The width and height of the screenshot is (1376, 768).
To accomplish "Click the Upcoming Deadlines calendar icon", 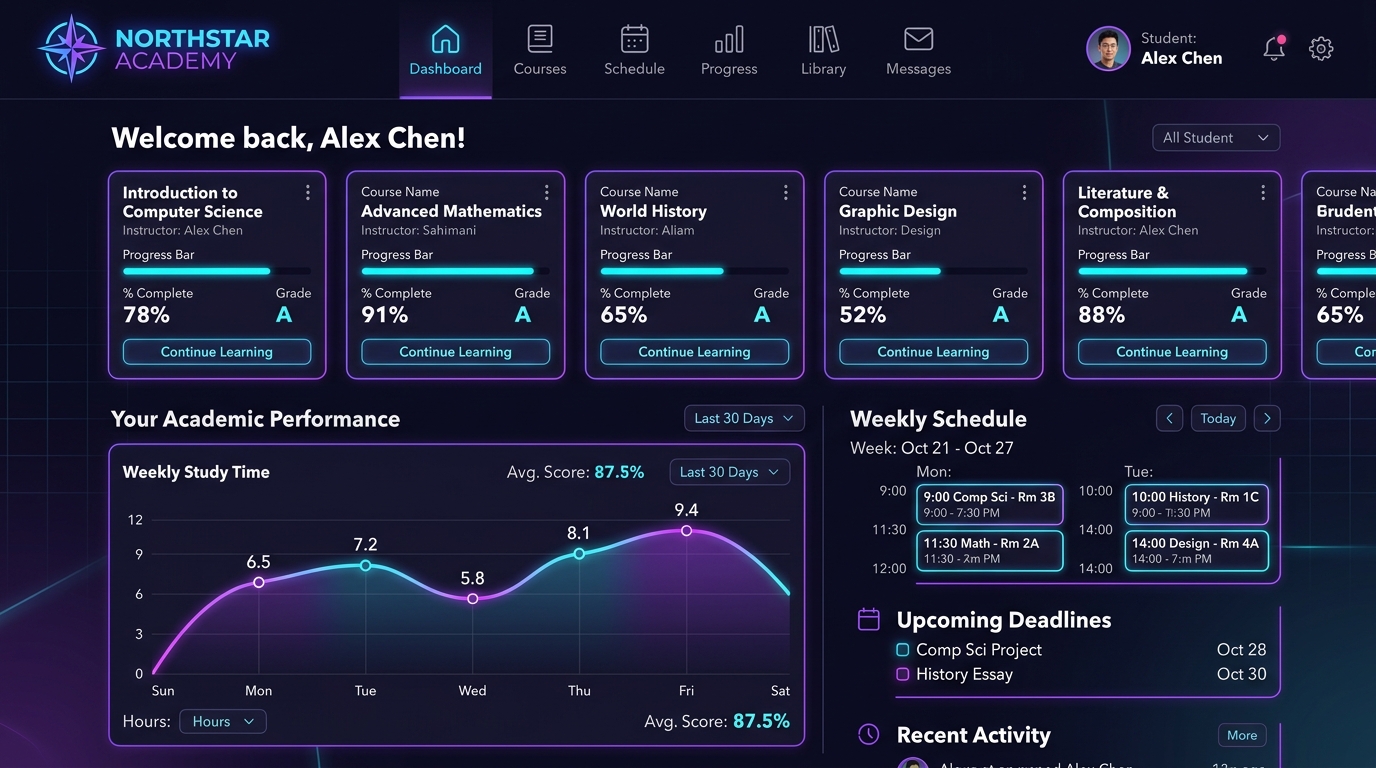I will (869, 620).
